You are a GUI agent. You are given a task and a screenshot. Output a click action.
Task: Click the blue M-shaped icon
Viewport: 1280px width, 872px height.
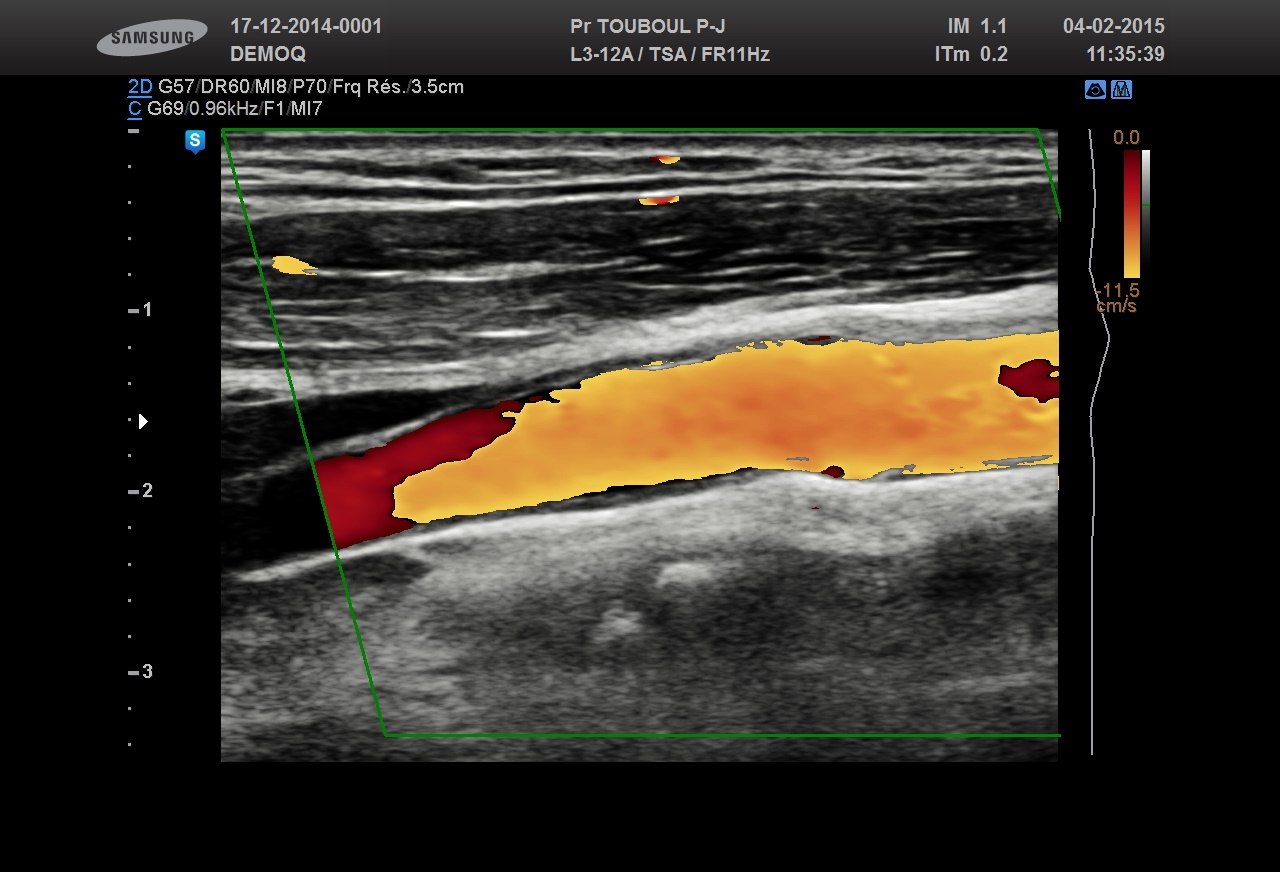click(1121, 90)
